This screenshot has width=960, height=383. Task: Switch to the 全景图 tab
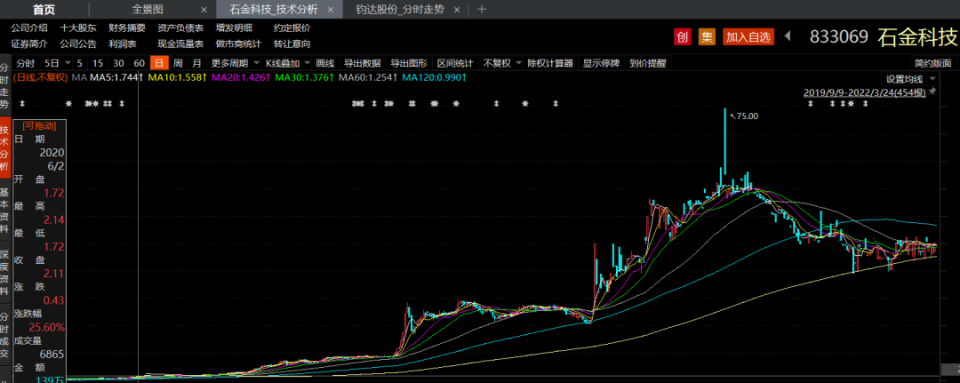148,9
